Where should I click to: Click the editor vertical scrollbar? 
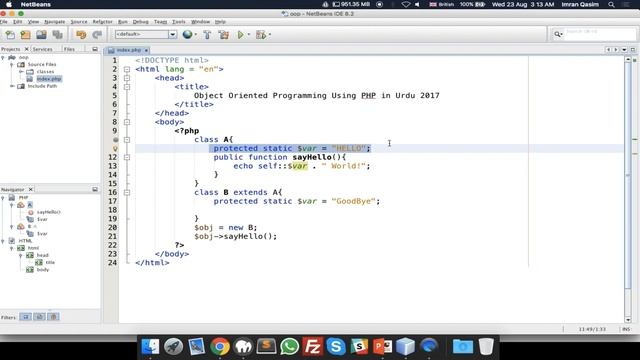point(628,189)
